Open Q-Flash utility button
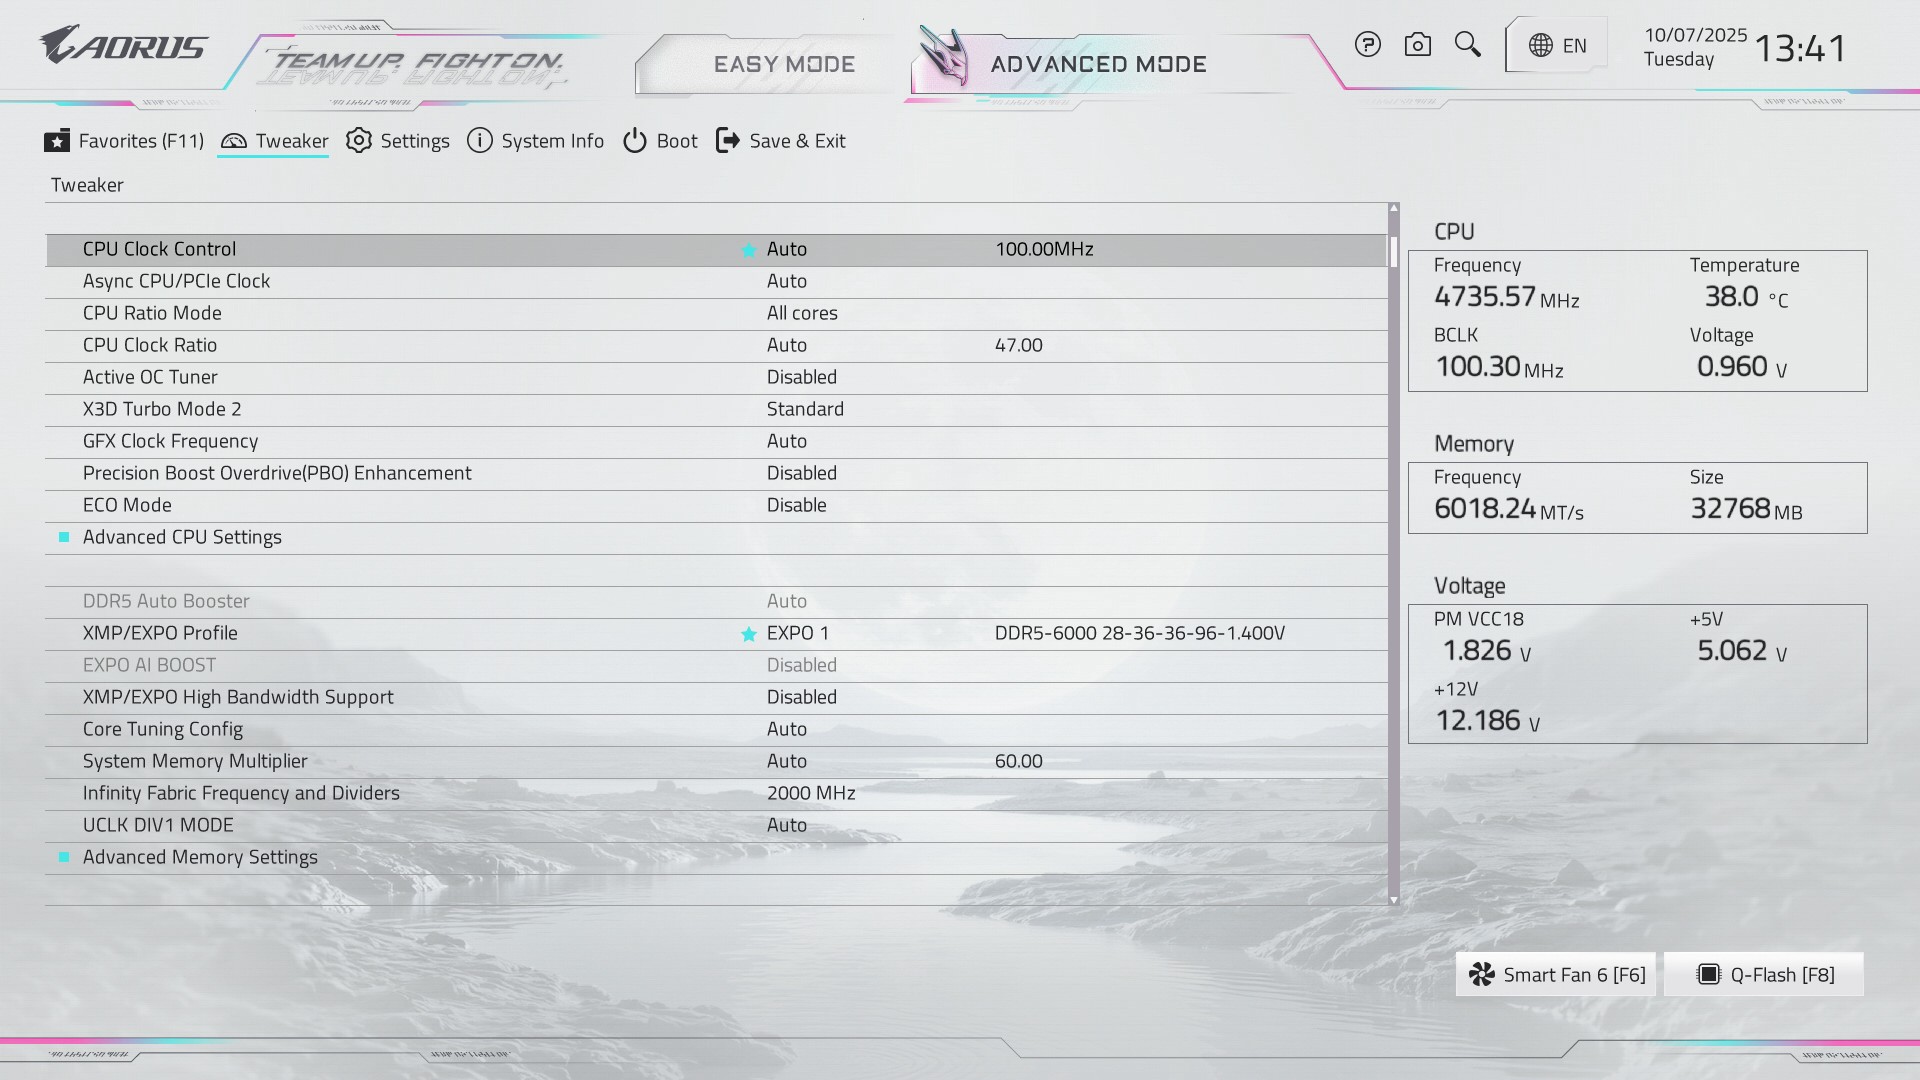Image resolution: width=1920 pixels, height=1080 pixels. 1765,975
